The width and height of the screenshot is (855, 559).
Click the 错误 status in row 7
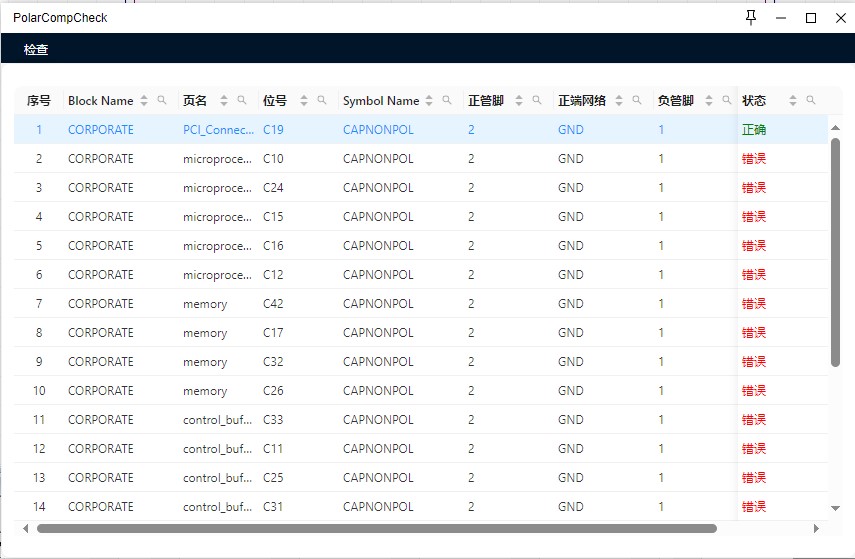754,304
